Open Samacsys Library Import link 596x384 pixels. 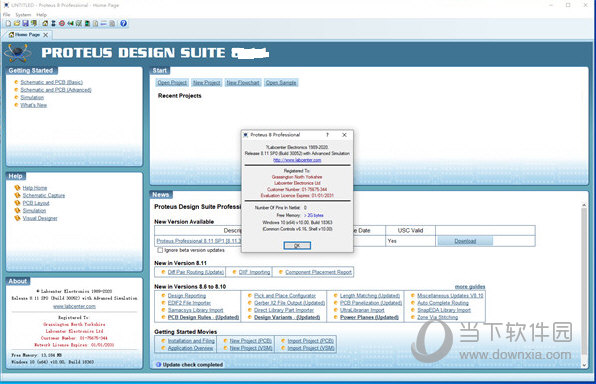tap(195, 310)
